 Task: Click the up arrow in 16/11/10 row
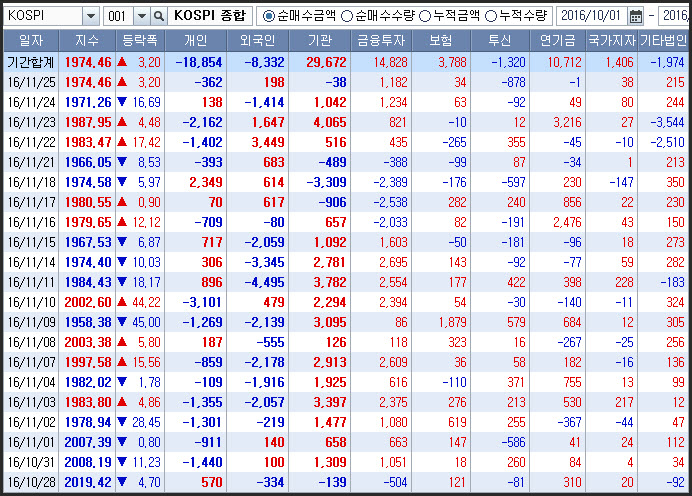tap(122, 302)
